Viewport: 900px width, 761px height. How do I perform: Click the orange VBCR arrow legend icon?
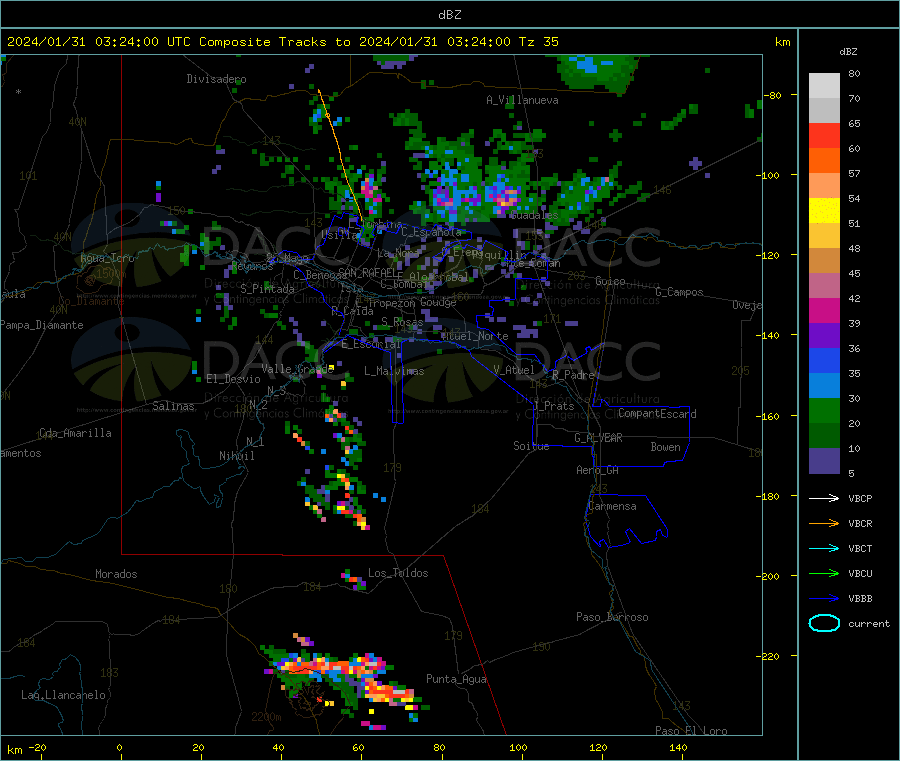point(824,523)
